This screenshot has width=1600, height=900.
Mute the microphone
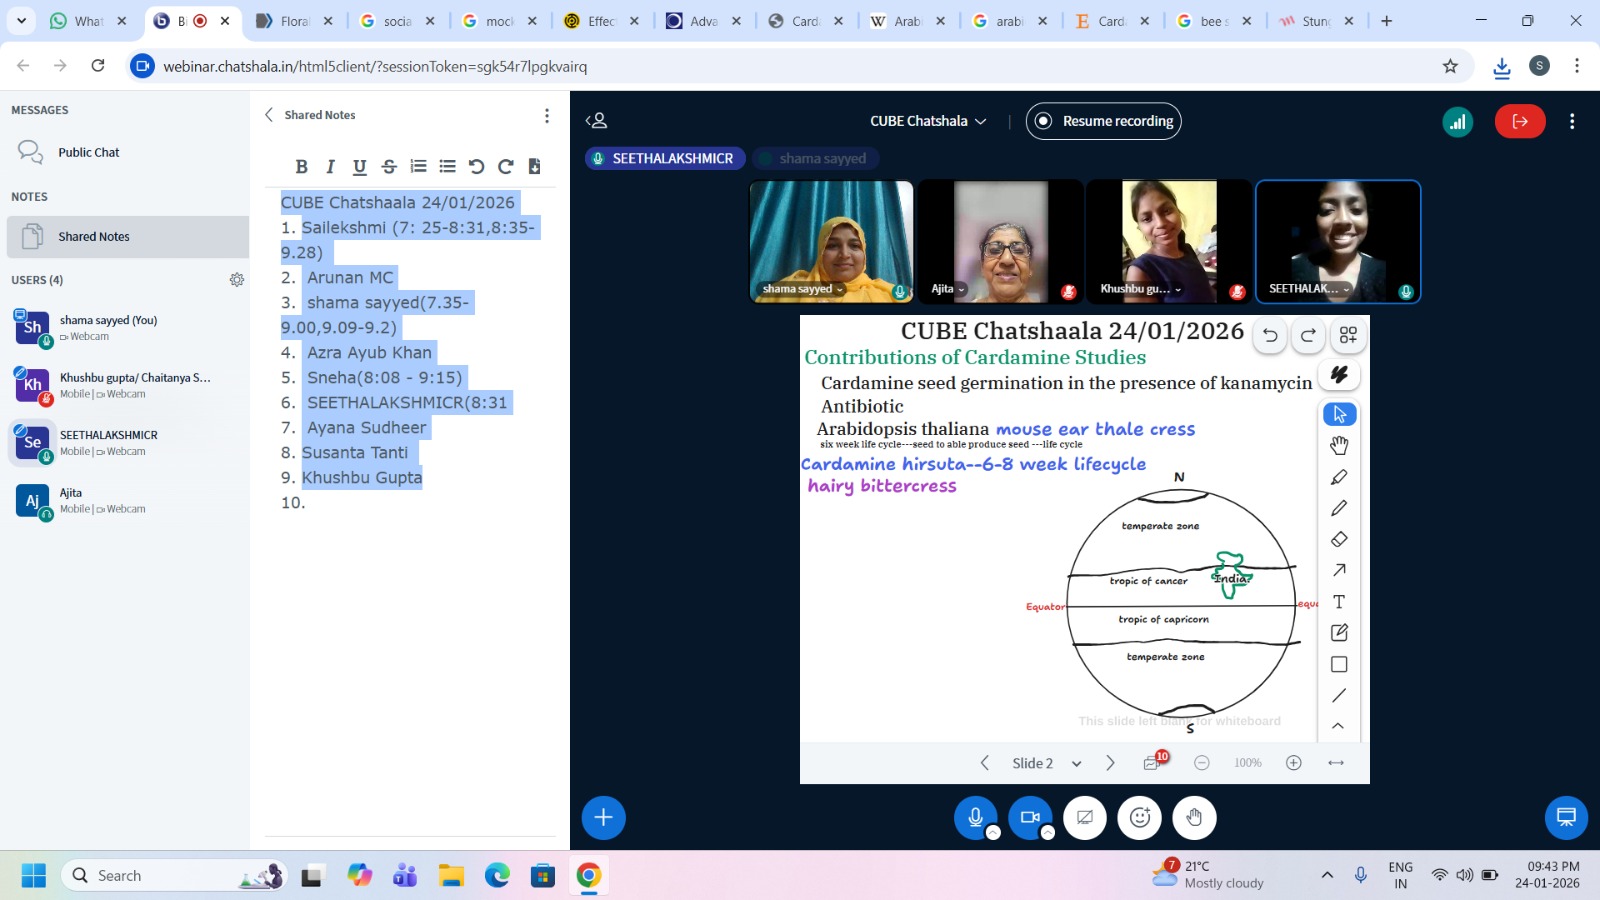tap(975, 818)
